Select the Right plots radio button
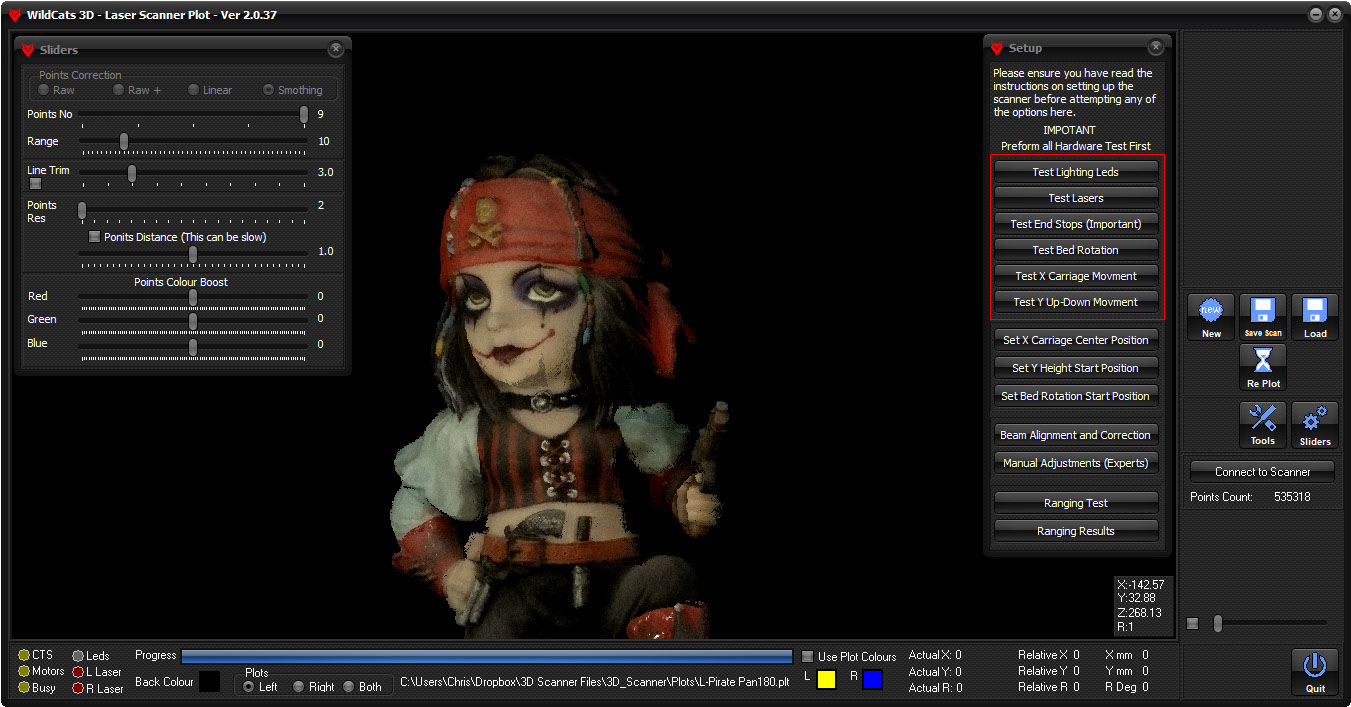The image size is (1351, 707). click(298, 687)
